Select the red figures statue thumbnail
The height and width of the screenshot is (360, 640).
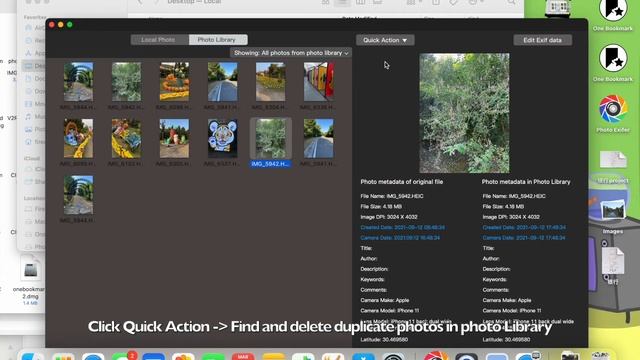(174, 138)
